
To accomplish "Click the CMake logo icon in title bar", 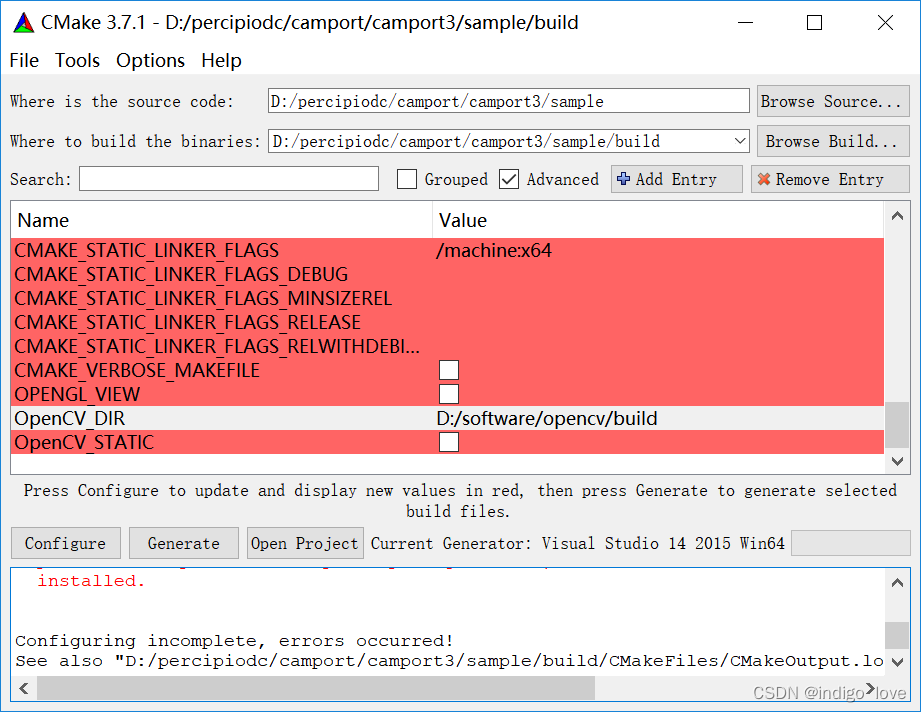I will click(x=23, y=23).
